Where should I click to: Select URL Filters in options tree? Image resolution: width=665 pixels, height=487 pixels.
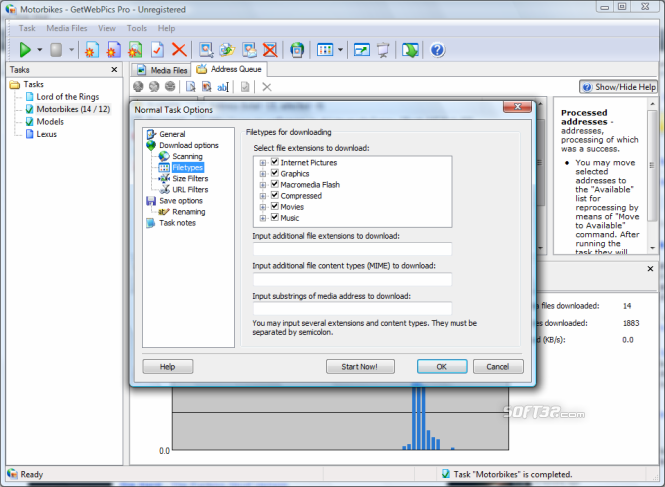click(x=190, y=190)
